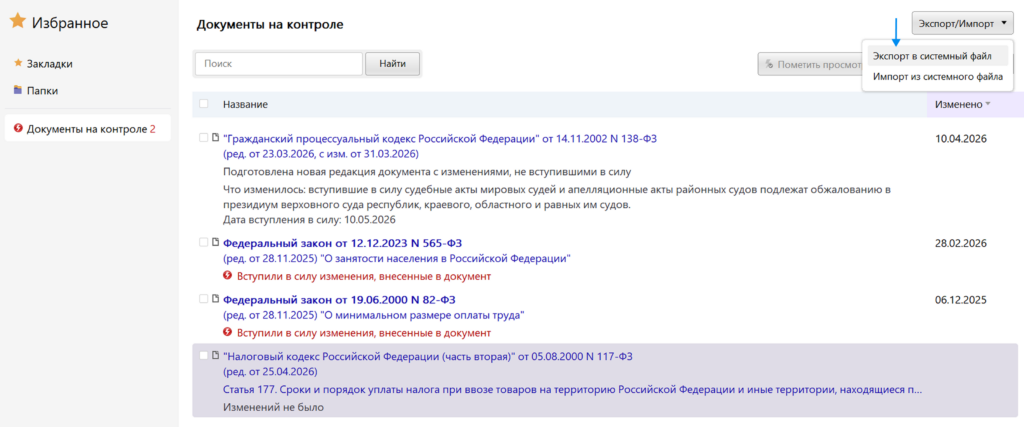
Task: Select Документы на контроле in sidebar
Action: (88, 129)
